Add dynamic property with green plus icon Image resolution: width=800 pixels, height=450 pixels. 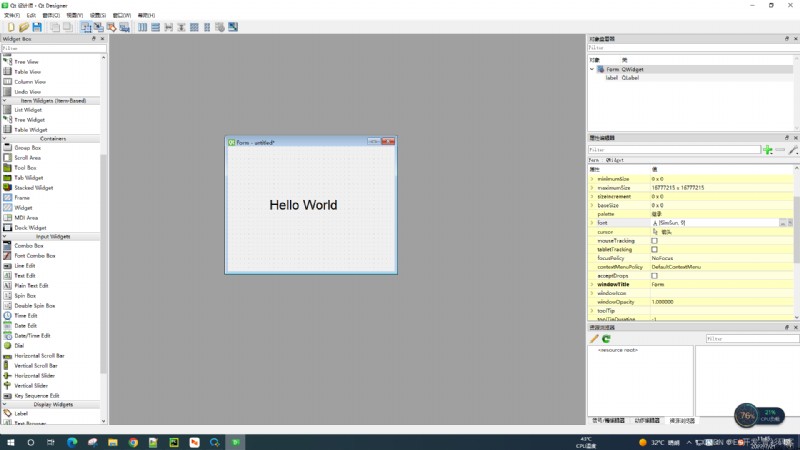pos(767,149)
